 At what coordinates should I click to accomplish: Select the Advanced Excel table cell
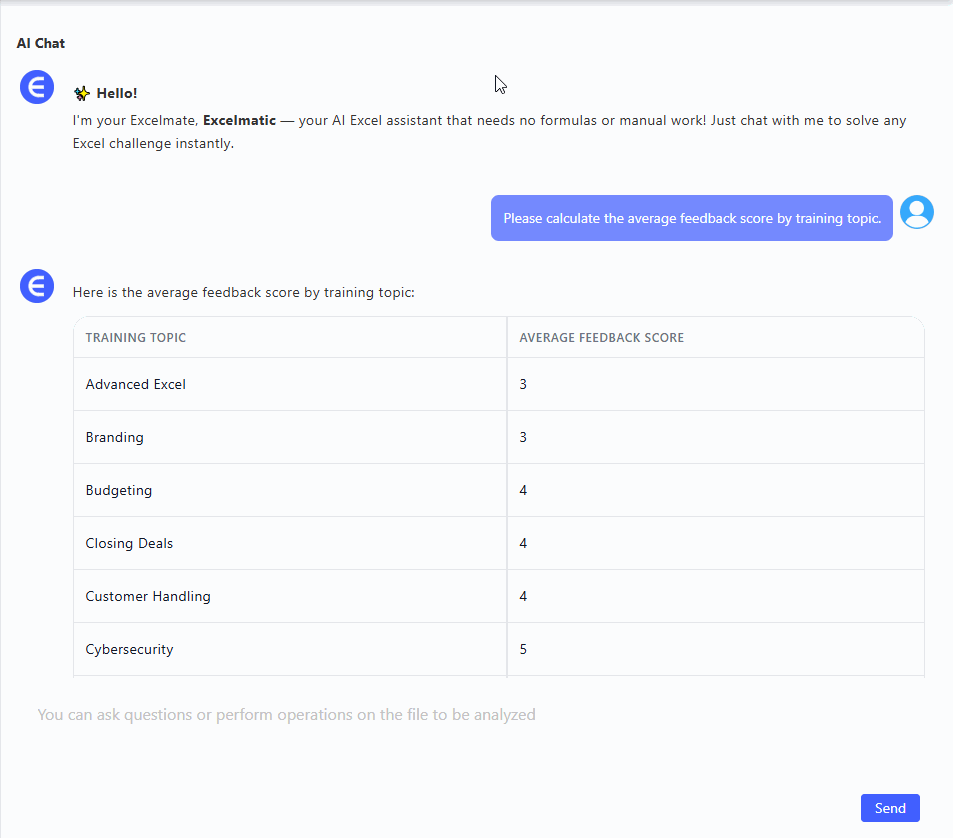(x=136, y=384)
